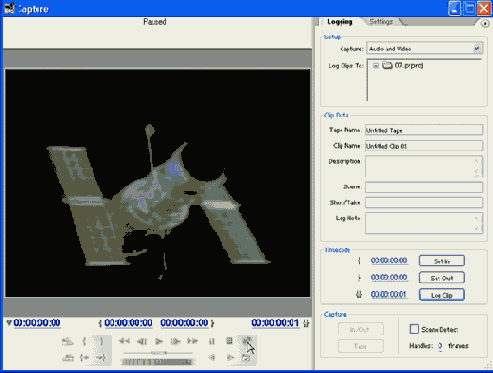
Task: Step forward one frame
Action: [x=175, y=341]
